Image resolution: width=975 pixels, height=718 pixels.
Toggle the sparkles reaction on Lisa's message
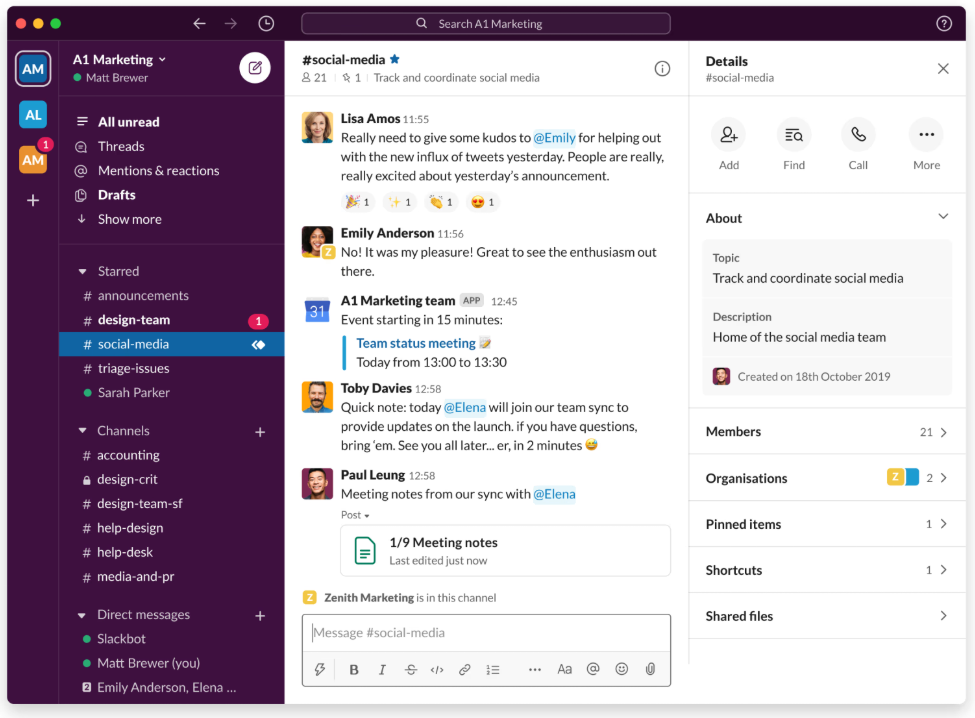[x=399, y=202]
